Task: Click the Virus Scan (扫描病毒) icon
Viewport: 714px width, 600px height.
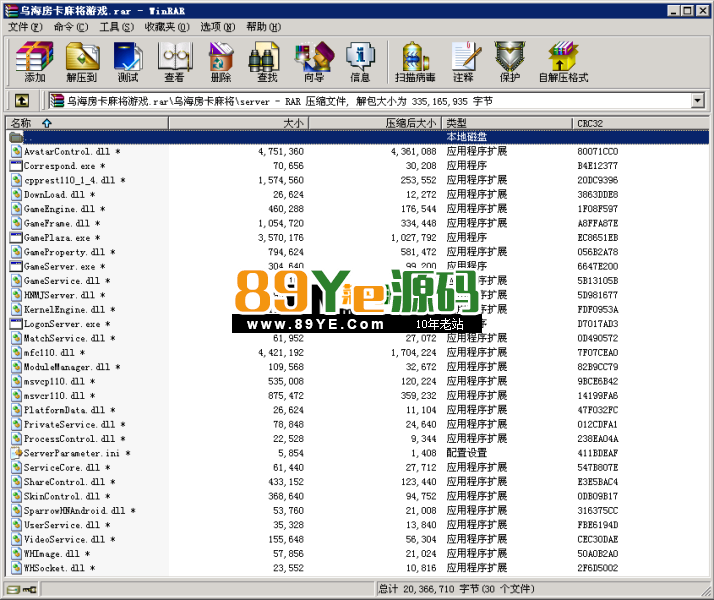Action: pos(415,62)
